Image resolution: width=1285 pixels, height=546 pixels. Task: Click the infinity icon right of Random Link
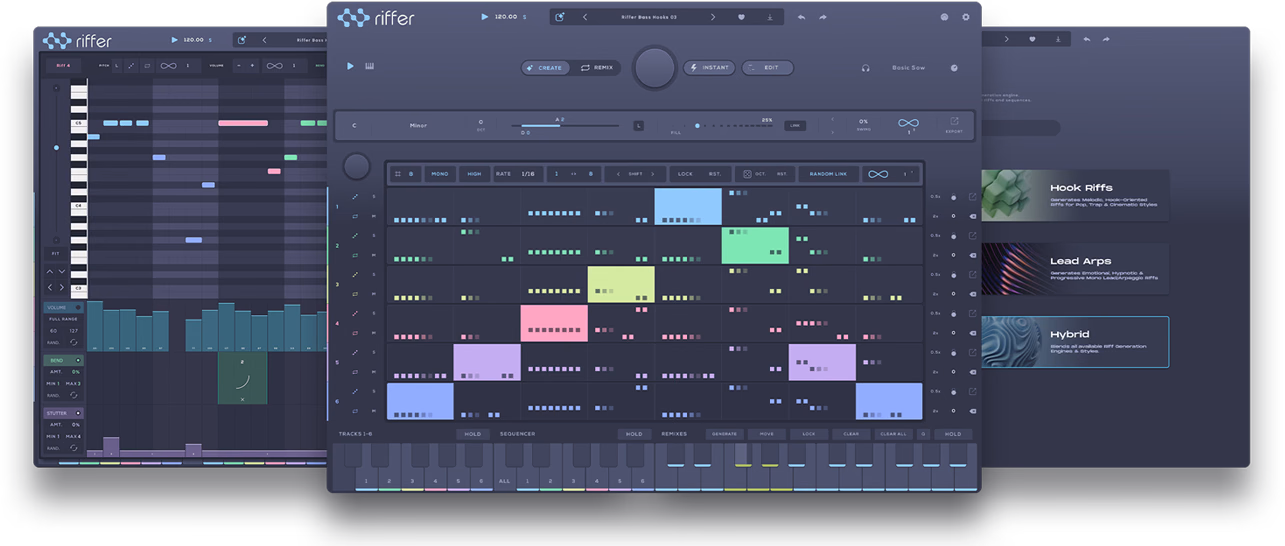878,174
